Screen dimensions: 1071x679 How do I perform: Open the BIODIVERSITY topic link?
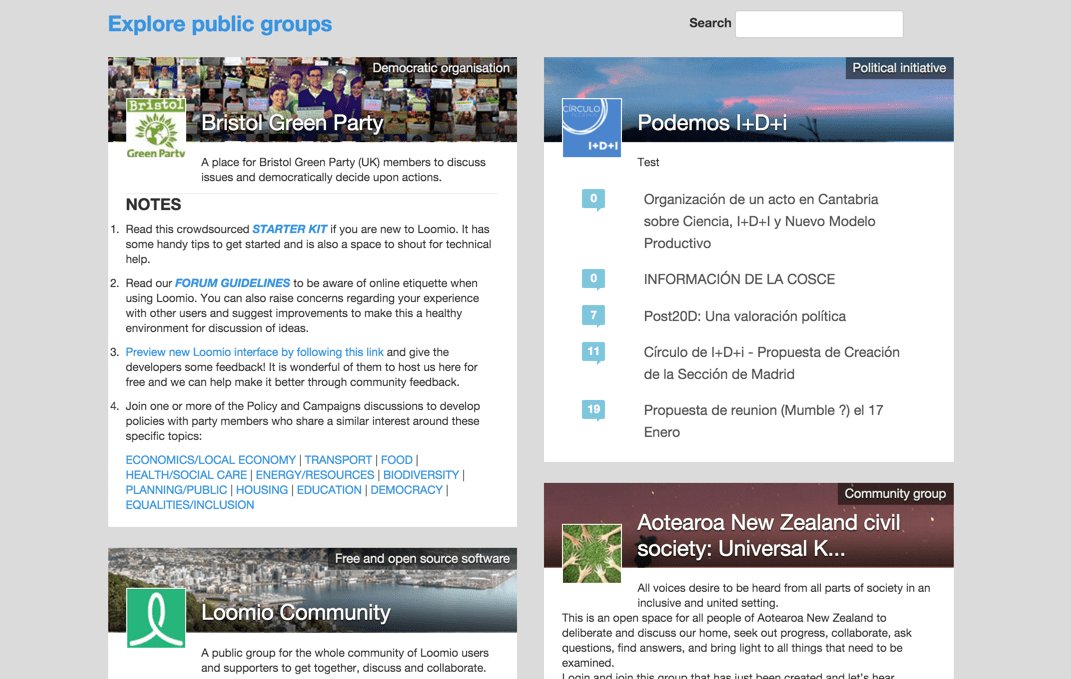click(x=421, y=475)
